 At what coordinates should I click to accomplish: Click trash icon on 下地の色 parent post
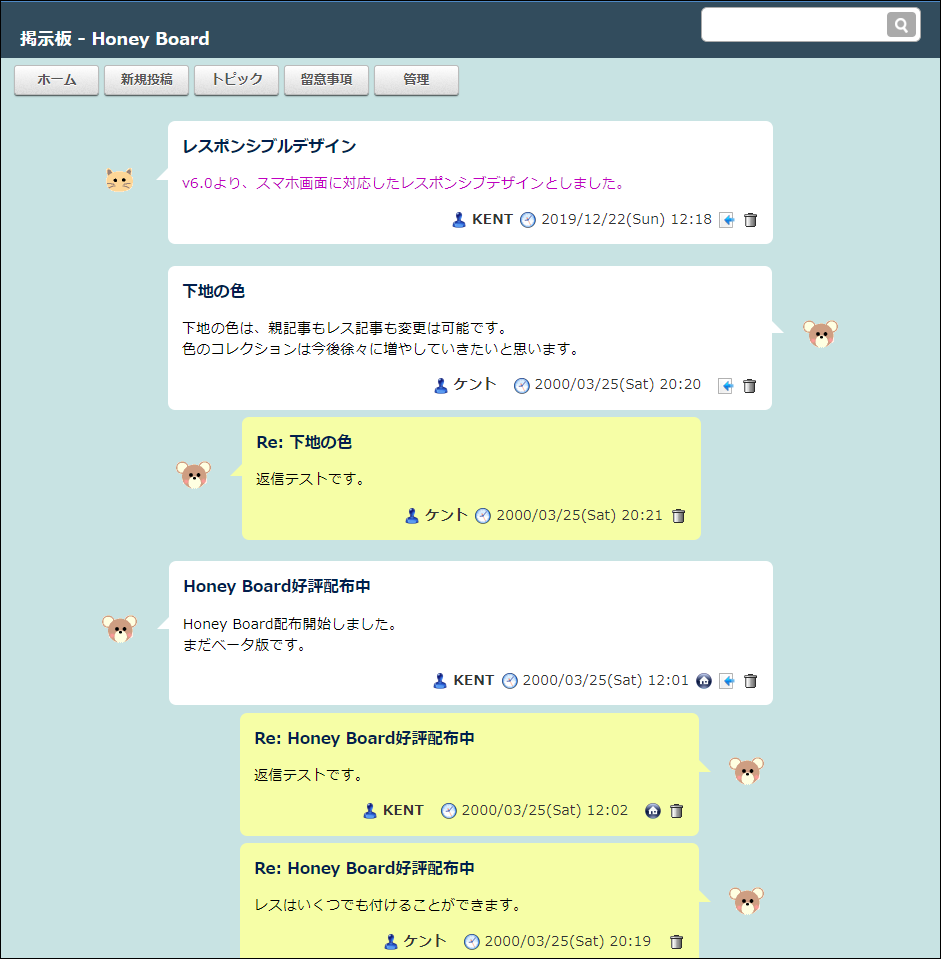coord(749,386)
